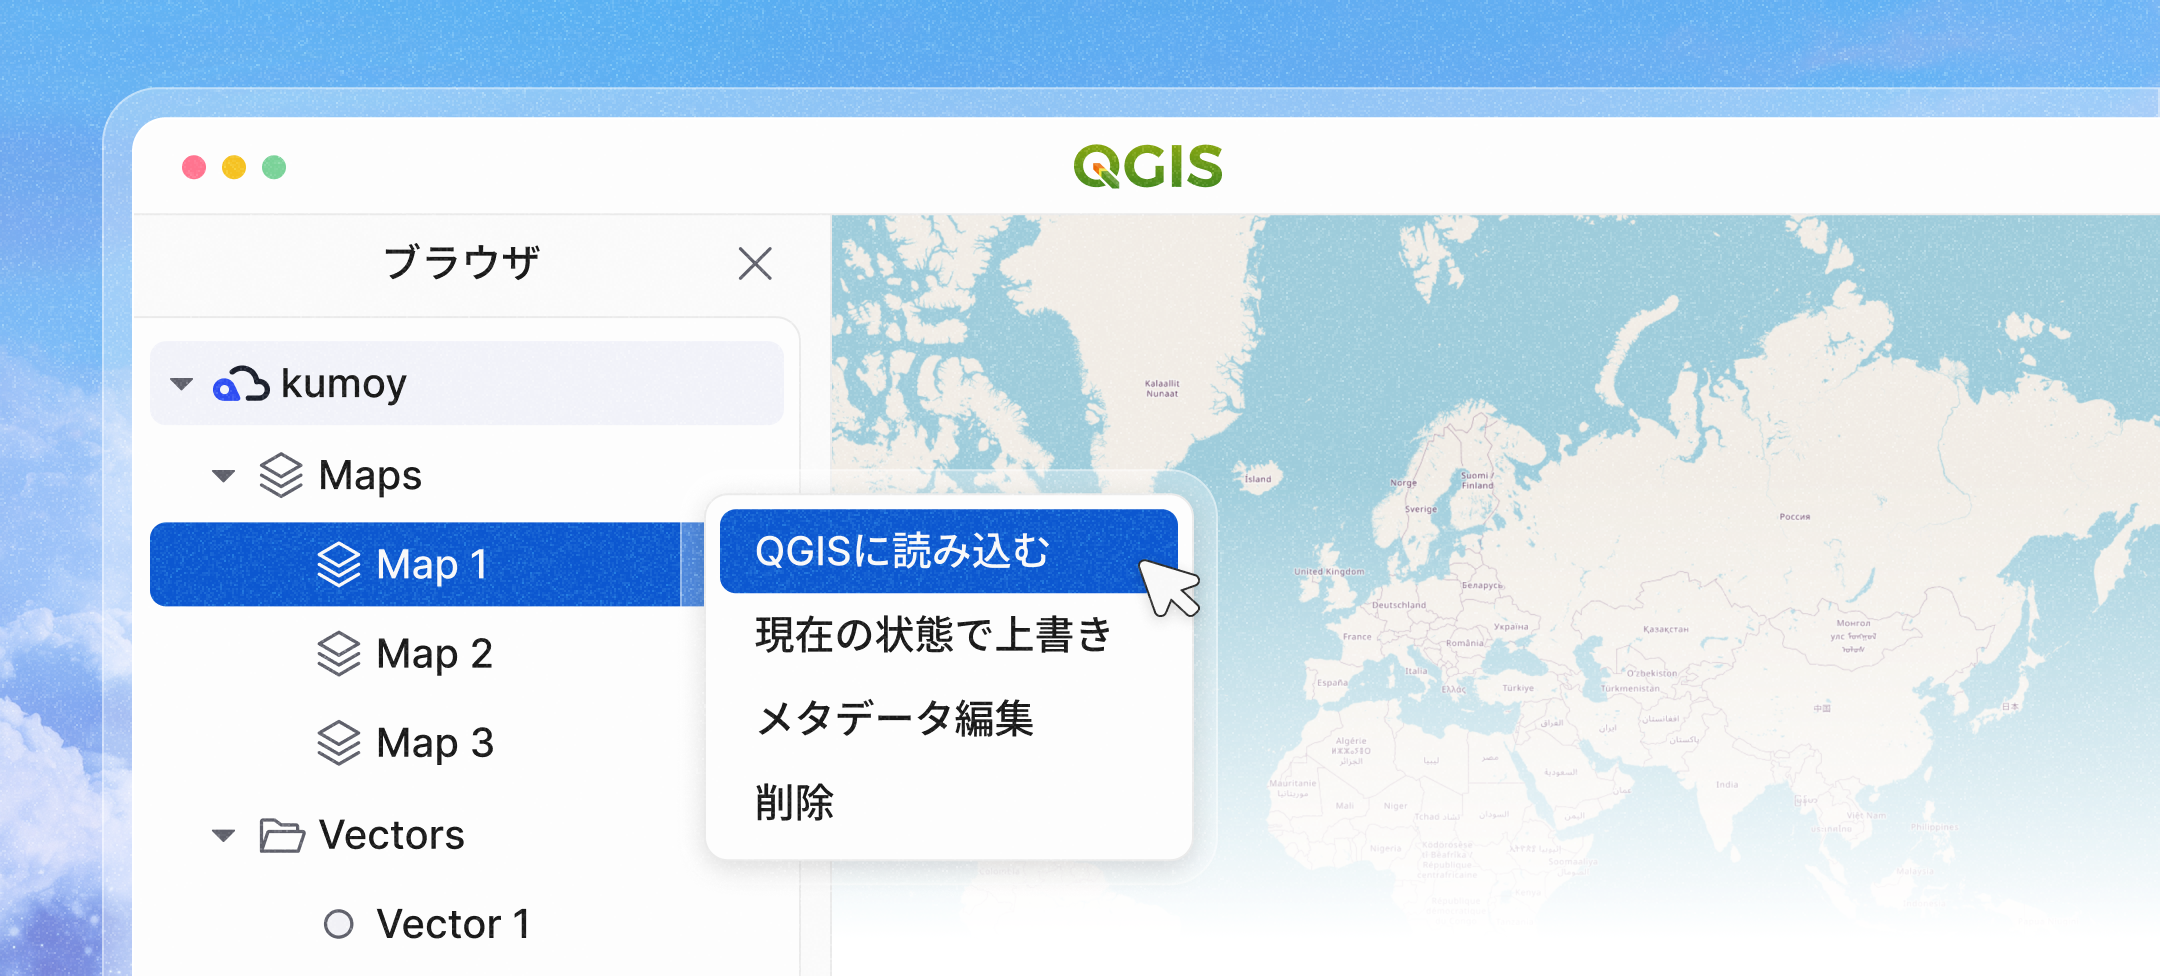Viewport: 2160px width, 976px height.
Task: Click the Vectors folder icon
Action: click(282, 835)
